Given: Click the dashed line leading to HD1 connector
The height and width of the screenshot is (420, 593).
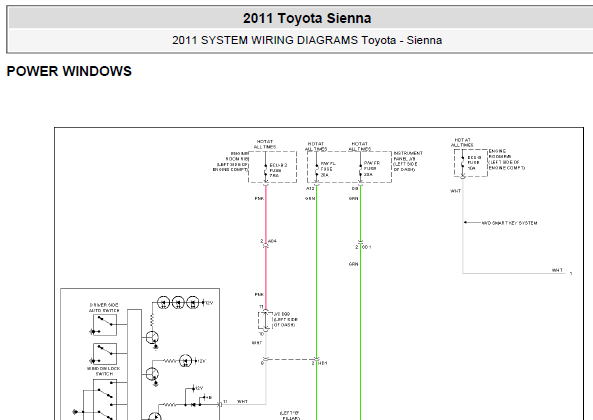Looking at the screenshot, I should [291, 359].
